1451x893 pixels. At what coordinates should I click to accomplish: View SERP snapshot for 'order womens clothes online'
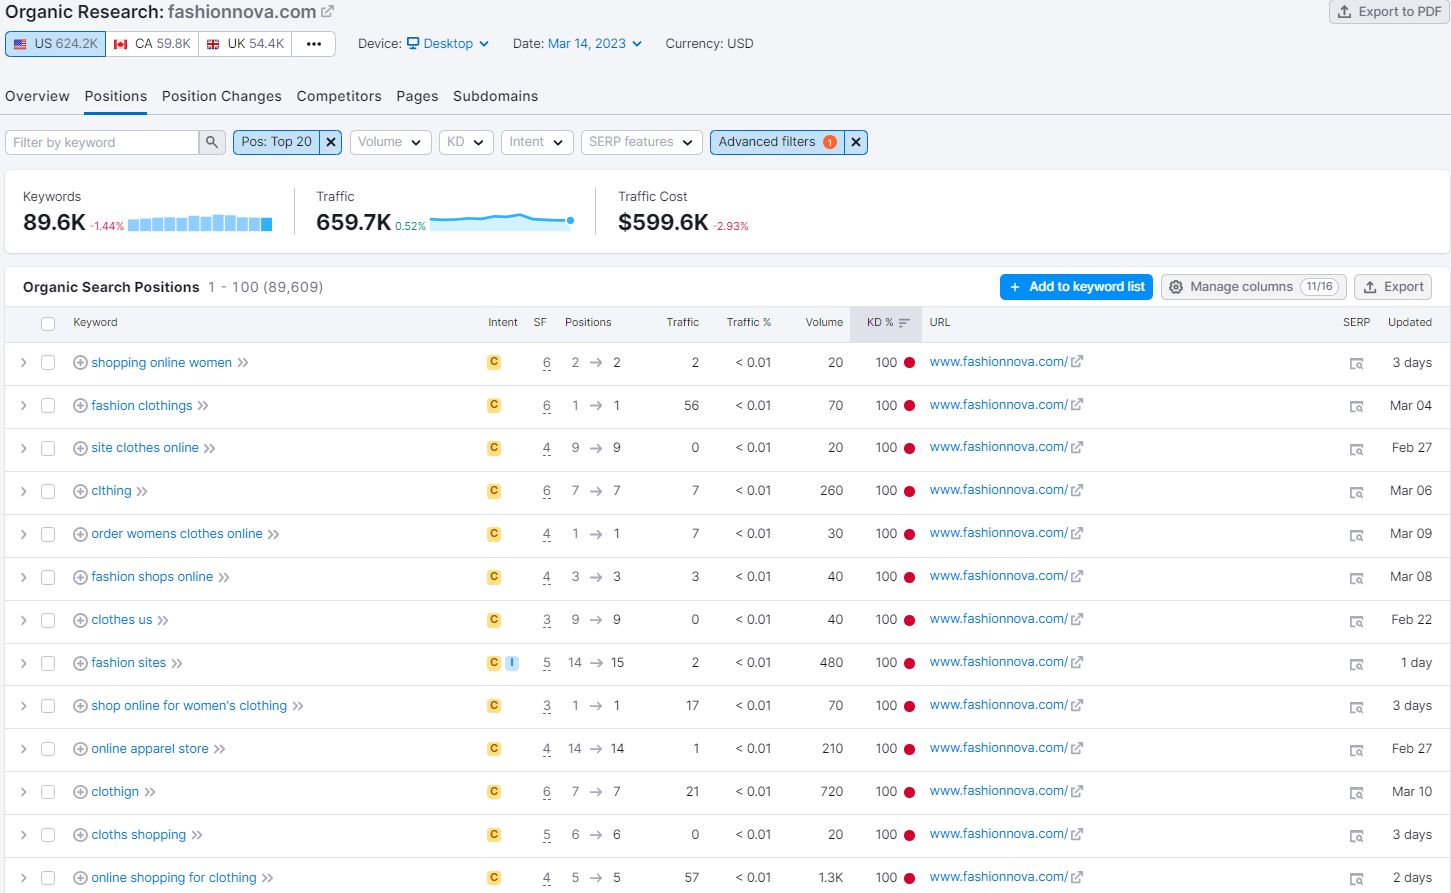(x=1356, y=535)
